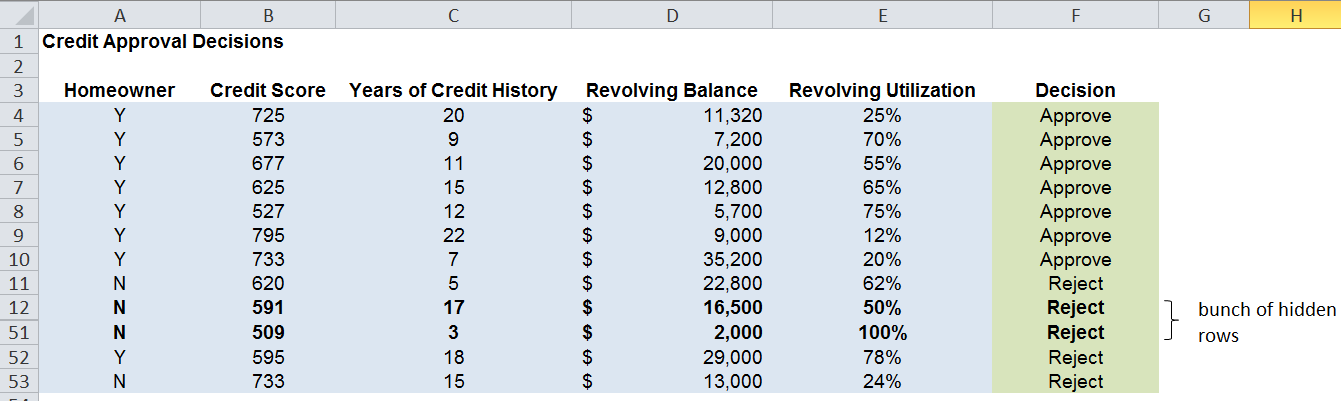Select column A header
The height and width of the screenshot is (401, 1341).
point(119,15)
